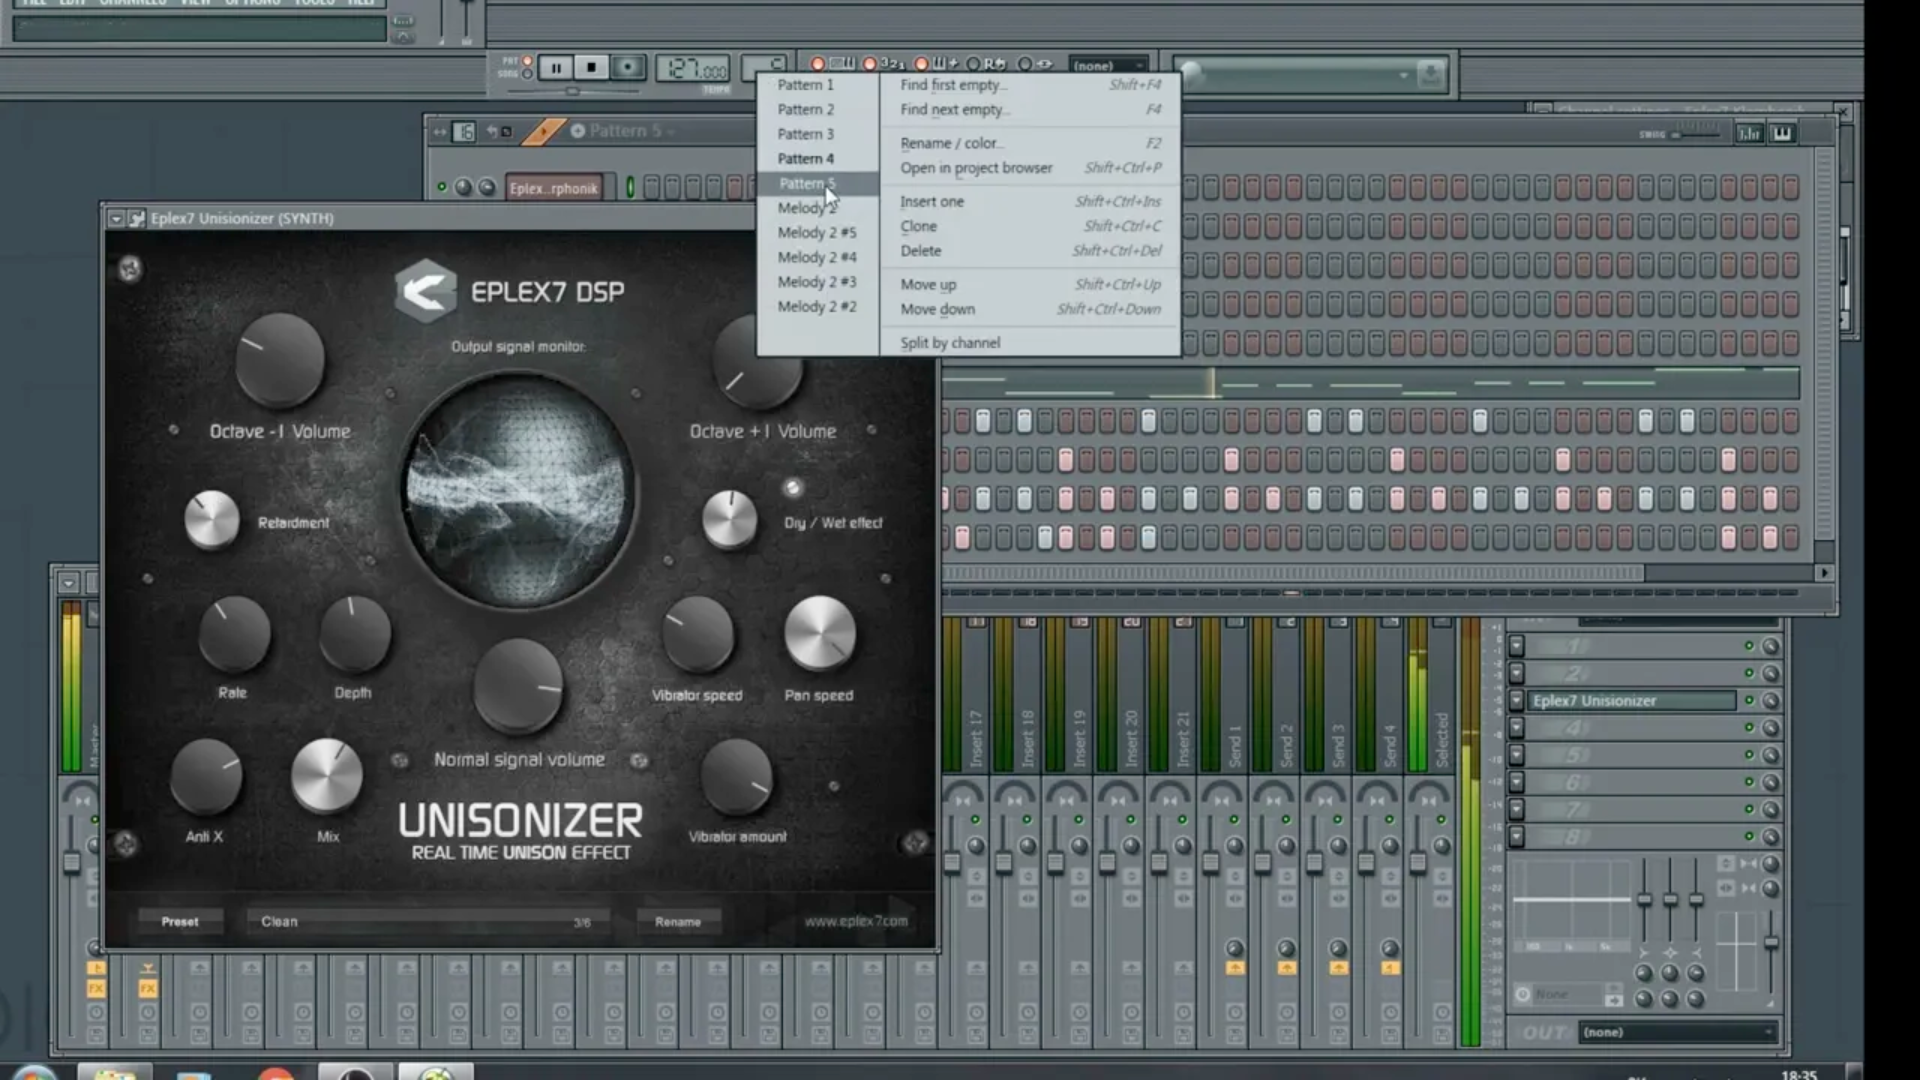Click the Pan speed knob
This screenshot has width=1920, height=1080.
[x=820, y=633]
